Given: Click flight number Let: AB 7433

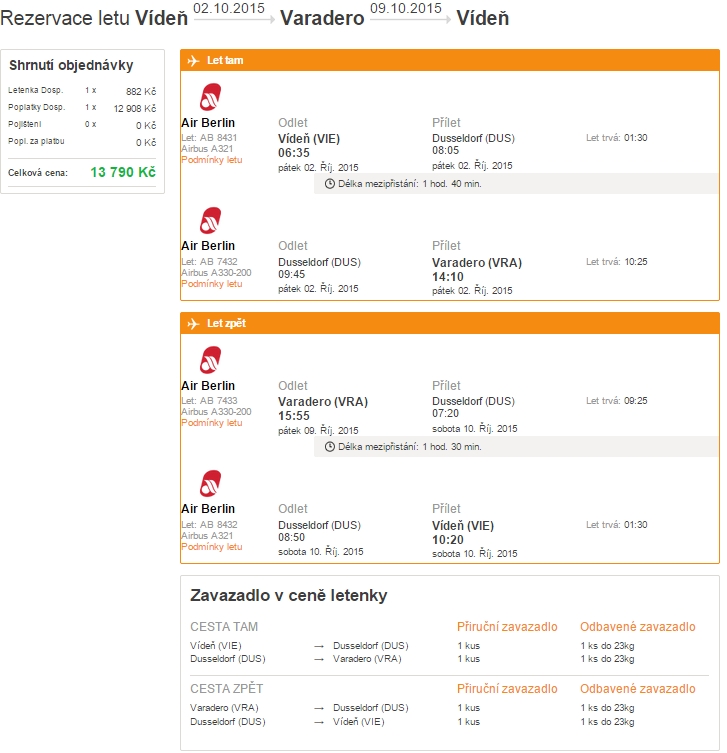Looking at the screenshot, I should click(209, 401).
